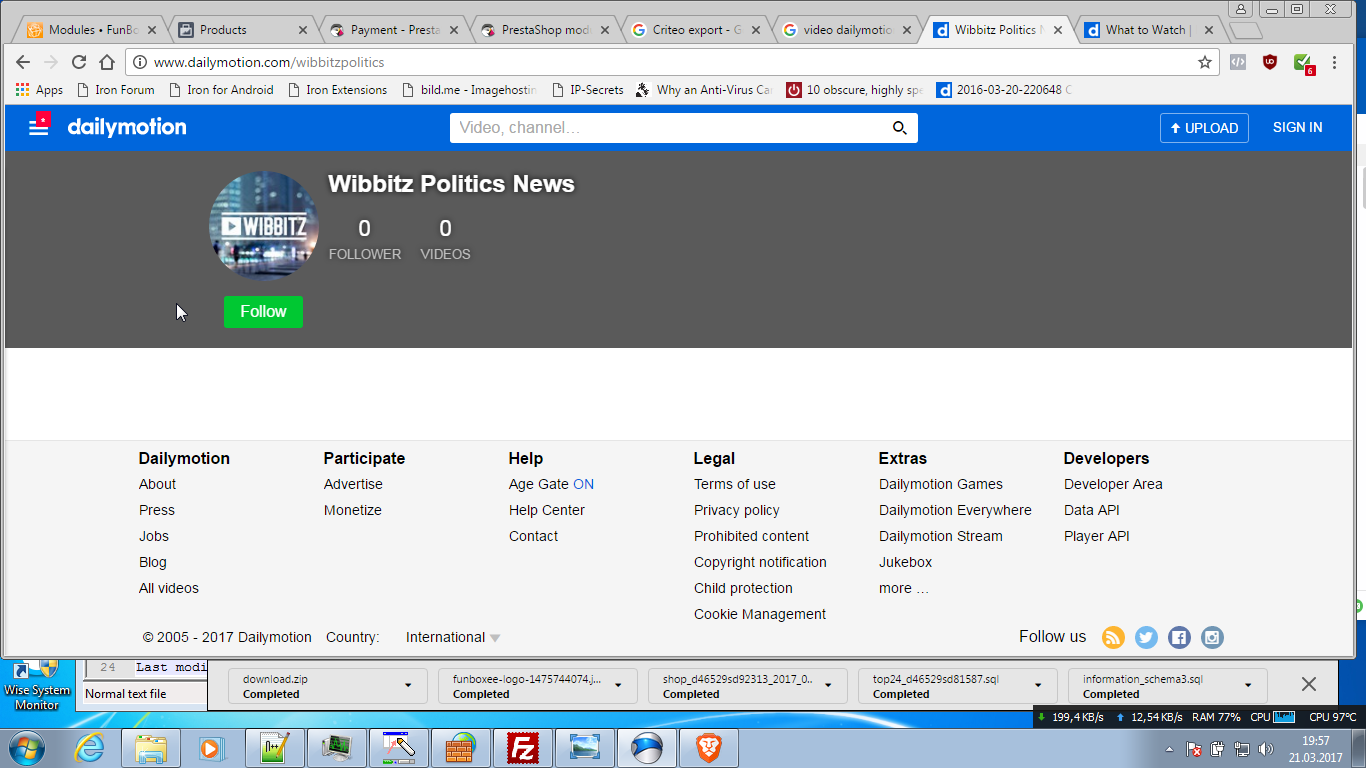Click the browser address bar
1366x768 pixels.
(672, 62)
